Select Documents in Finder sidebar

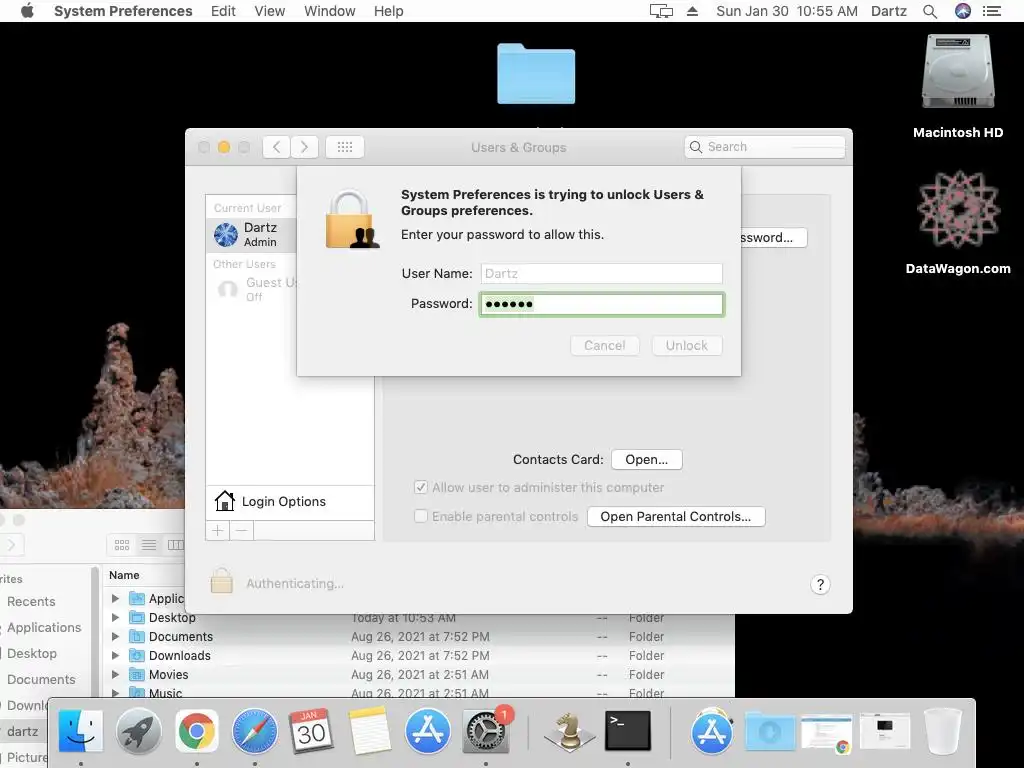click(x=41, y=679)
